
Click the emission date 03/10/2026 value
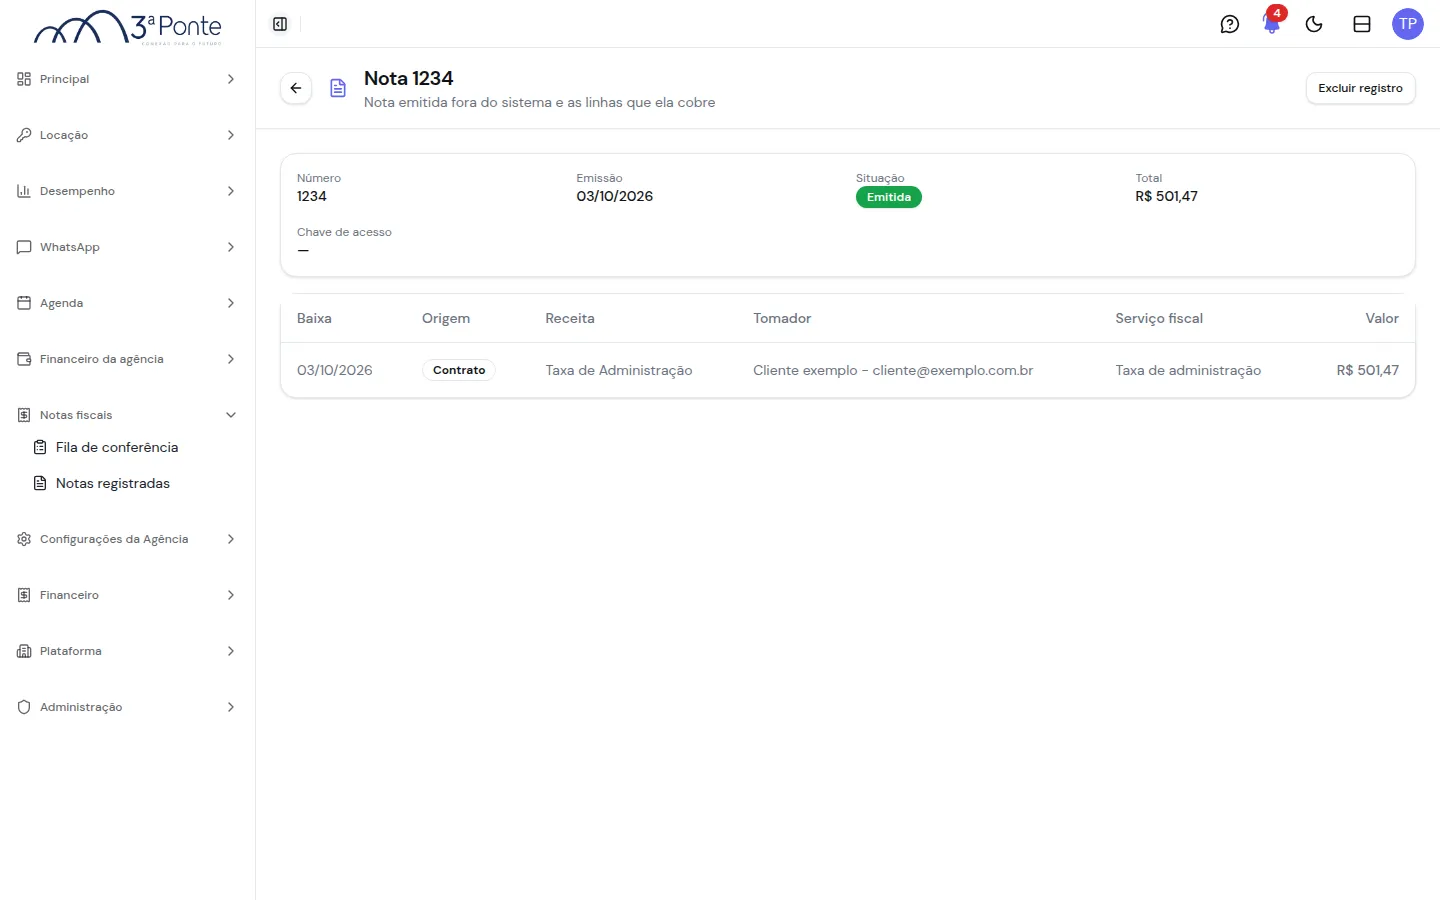coord(614,196)
